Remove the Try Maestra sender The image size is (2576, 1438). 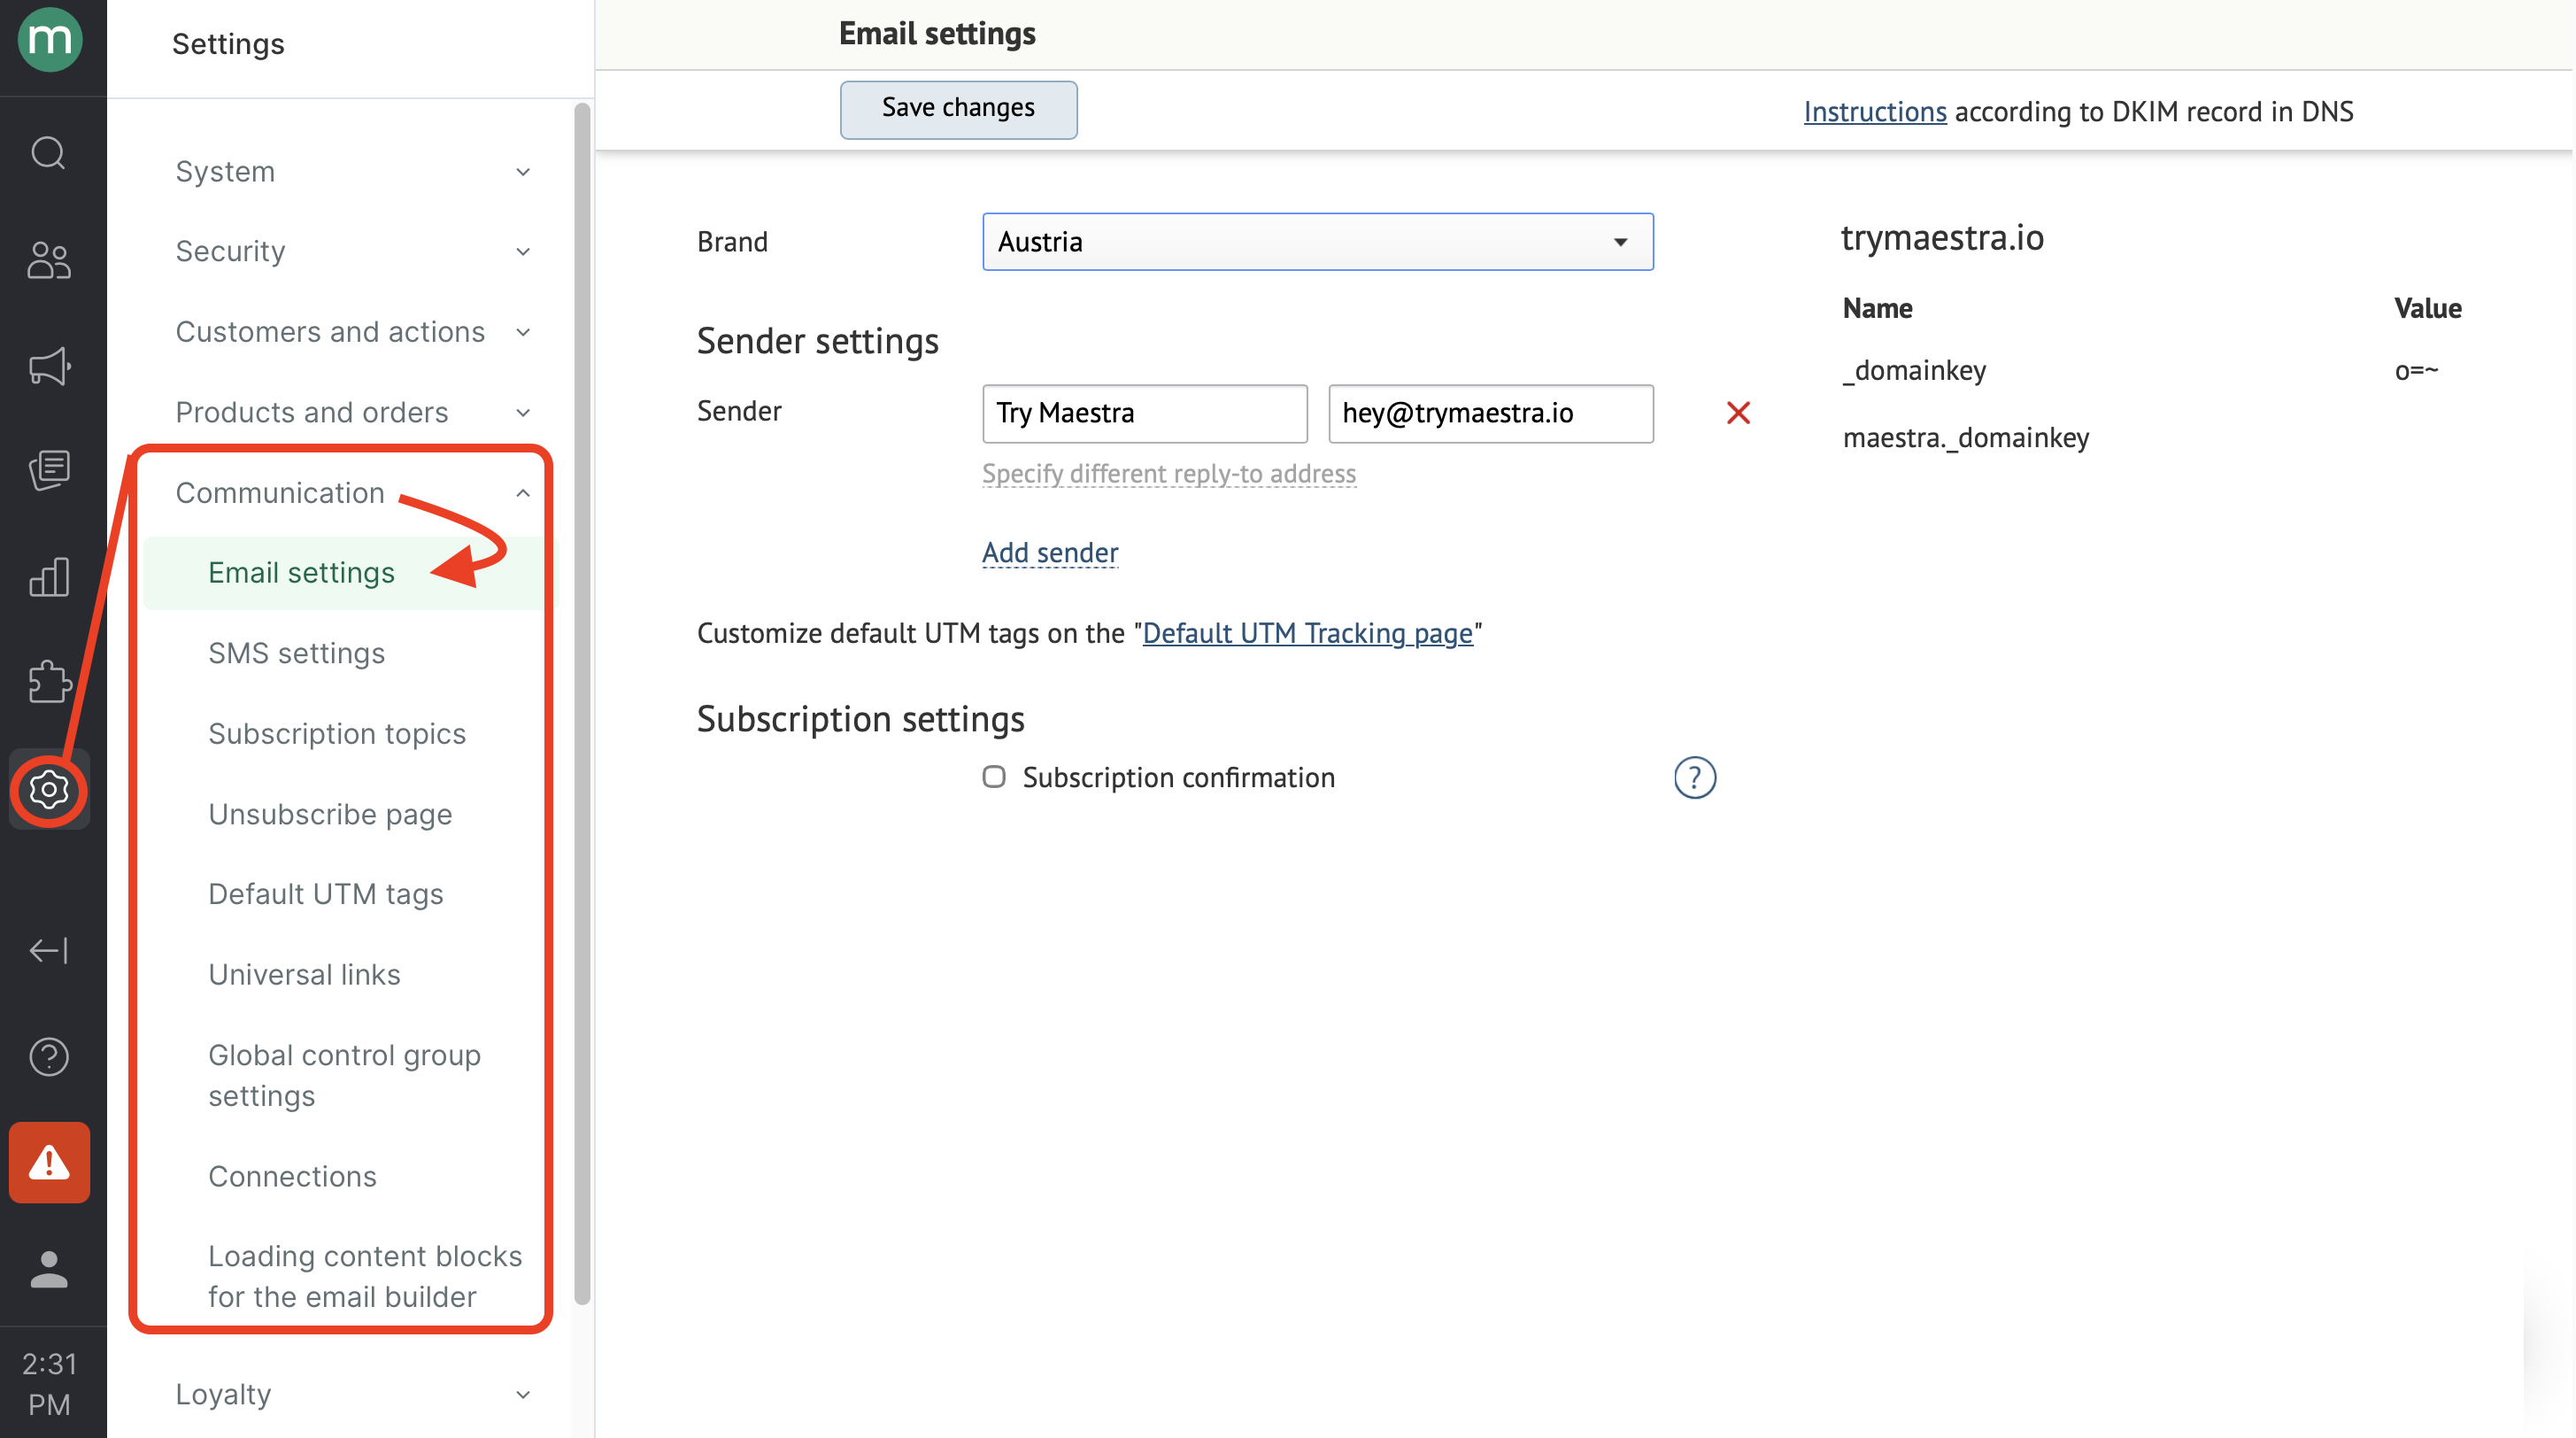(1738, 412)
